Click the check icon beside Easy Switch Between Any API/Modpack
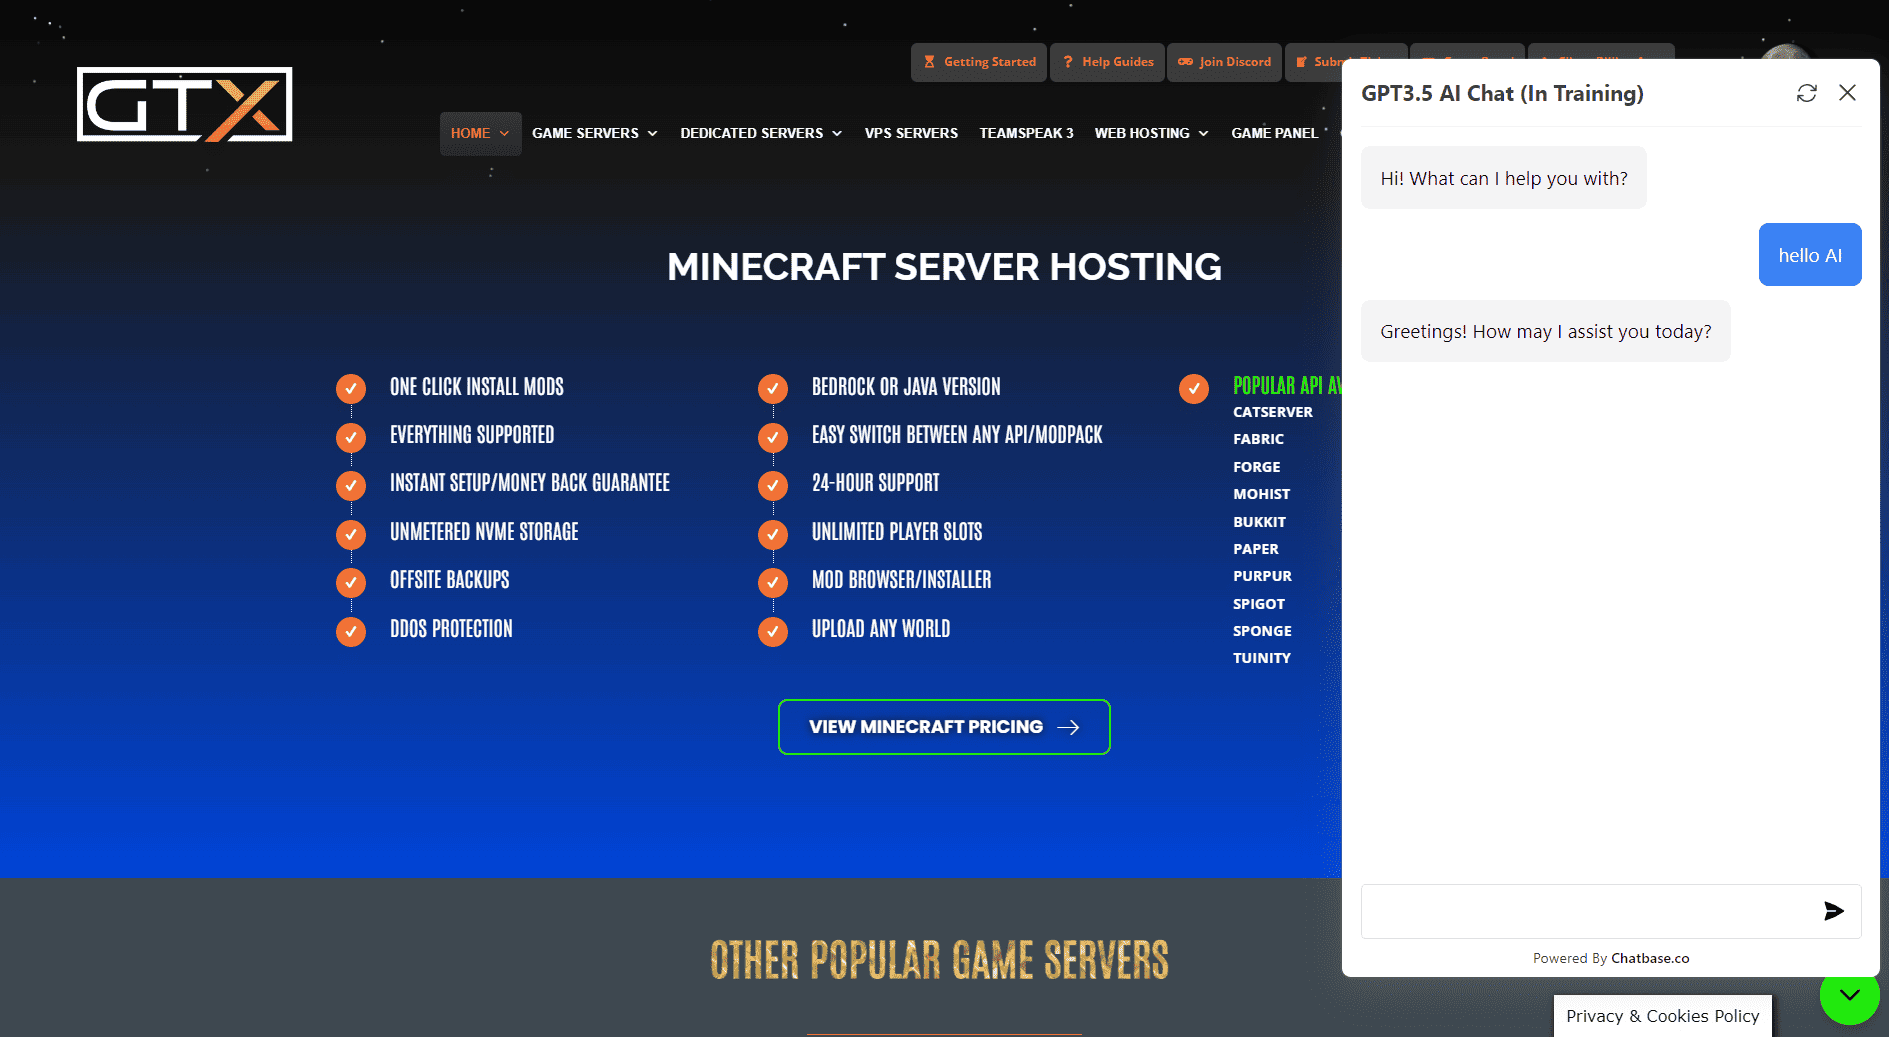This screenshot has height=1037, width=1889. click(773, 437)
